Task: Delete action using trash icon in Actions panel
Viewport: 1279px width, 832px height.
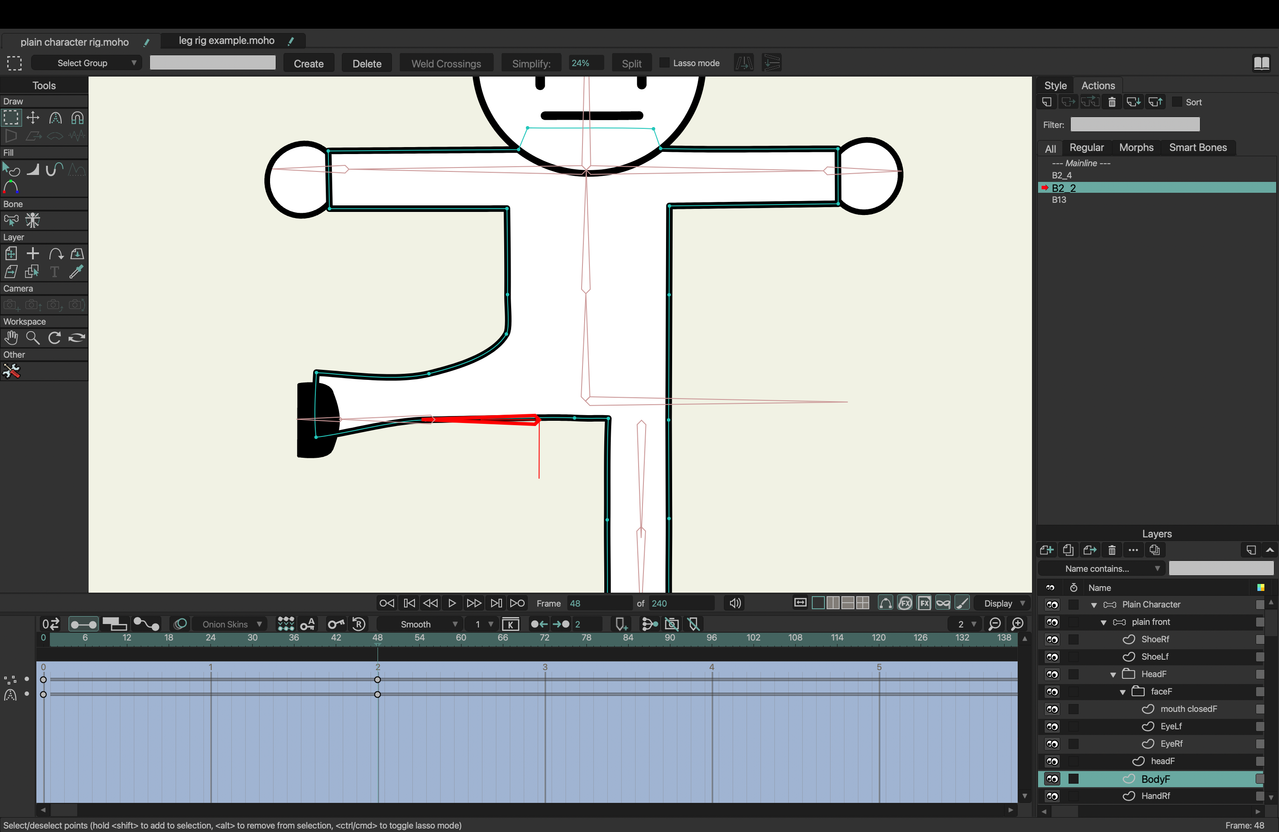Action: (1111, 102)
